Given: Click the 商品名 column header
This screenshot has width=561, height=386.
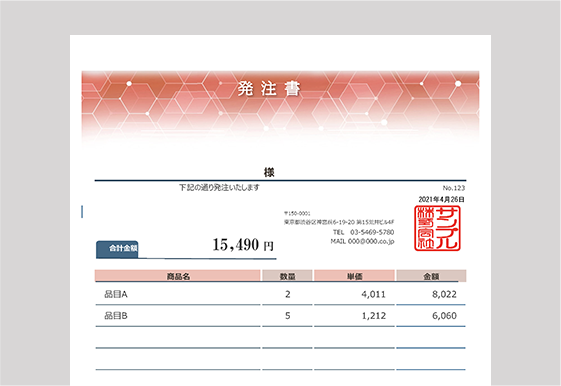Looking at the screenshot, I should 178,276.
